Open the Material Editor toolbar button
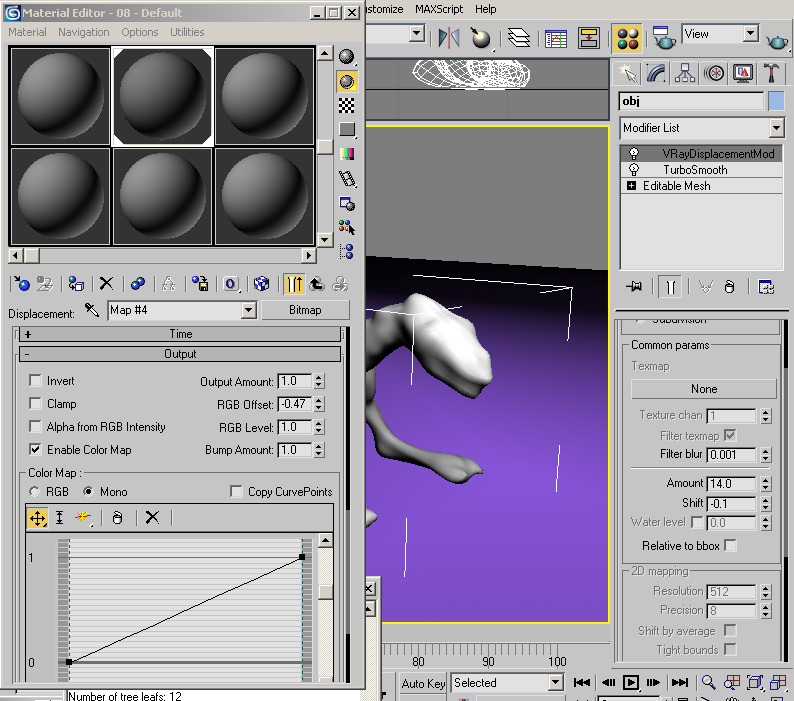 (x=628, y=38)
